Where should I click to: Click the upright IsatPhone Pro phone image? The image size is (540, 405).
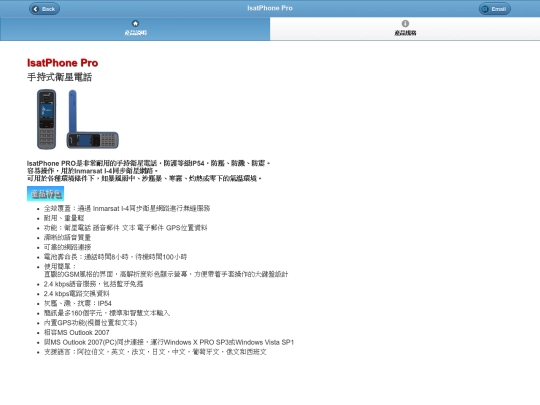[x=46, y=119]
